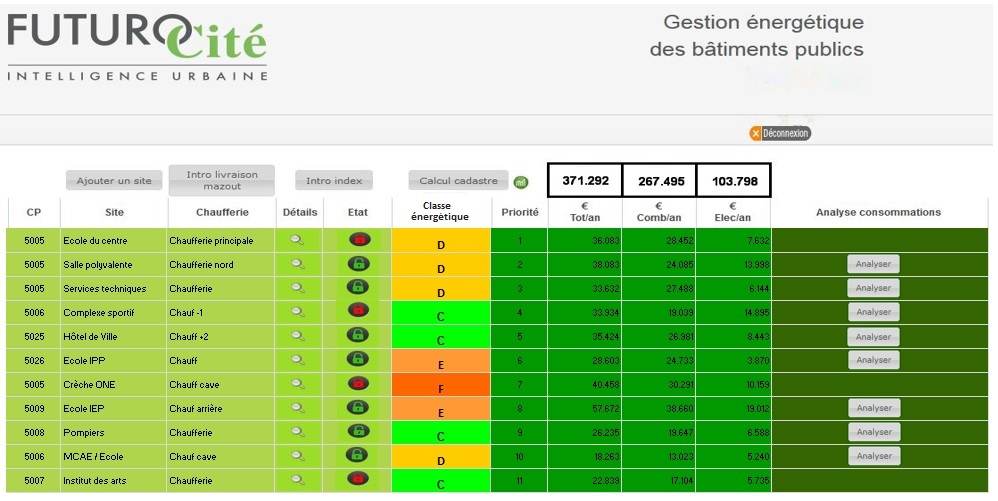Image resolution: width=998 pixels, height=501 pixels.
Task: Click green lock icon for Ecole IEP
Action: 358,407
